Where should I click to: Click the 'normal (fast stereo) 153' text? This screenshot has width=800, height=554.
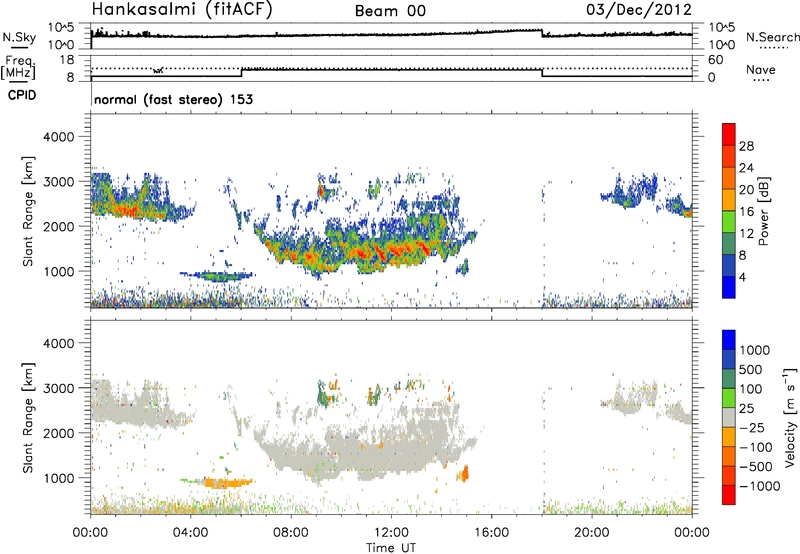[173, 99]
